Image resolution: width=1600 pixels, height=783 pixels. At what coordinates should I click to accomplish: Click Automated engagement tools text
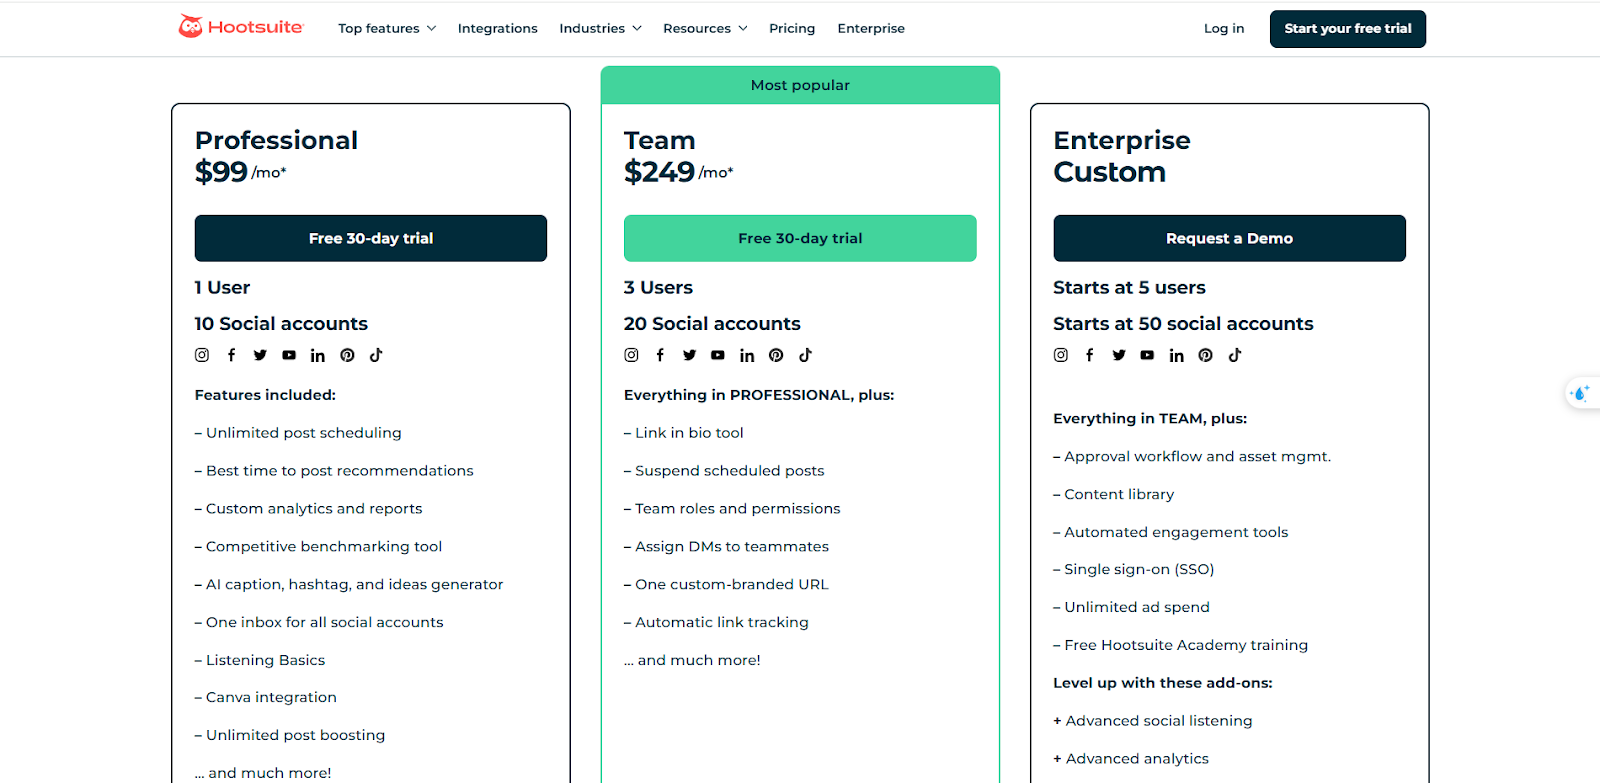pos(1176,533)
